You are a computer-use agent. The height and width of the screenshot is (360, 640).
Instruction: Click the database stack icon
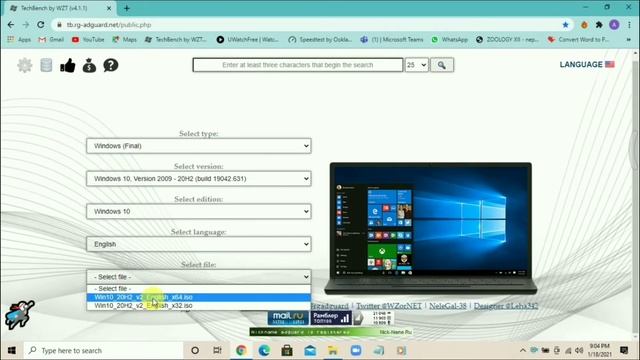[46, 65]
